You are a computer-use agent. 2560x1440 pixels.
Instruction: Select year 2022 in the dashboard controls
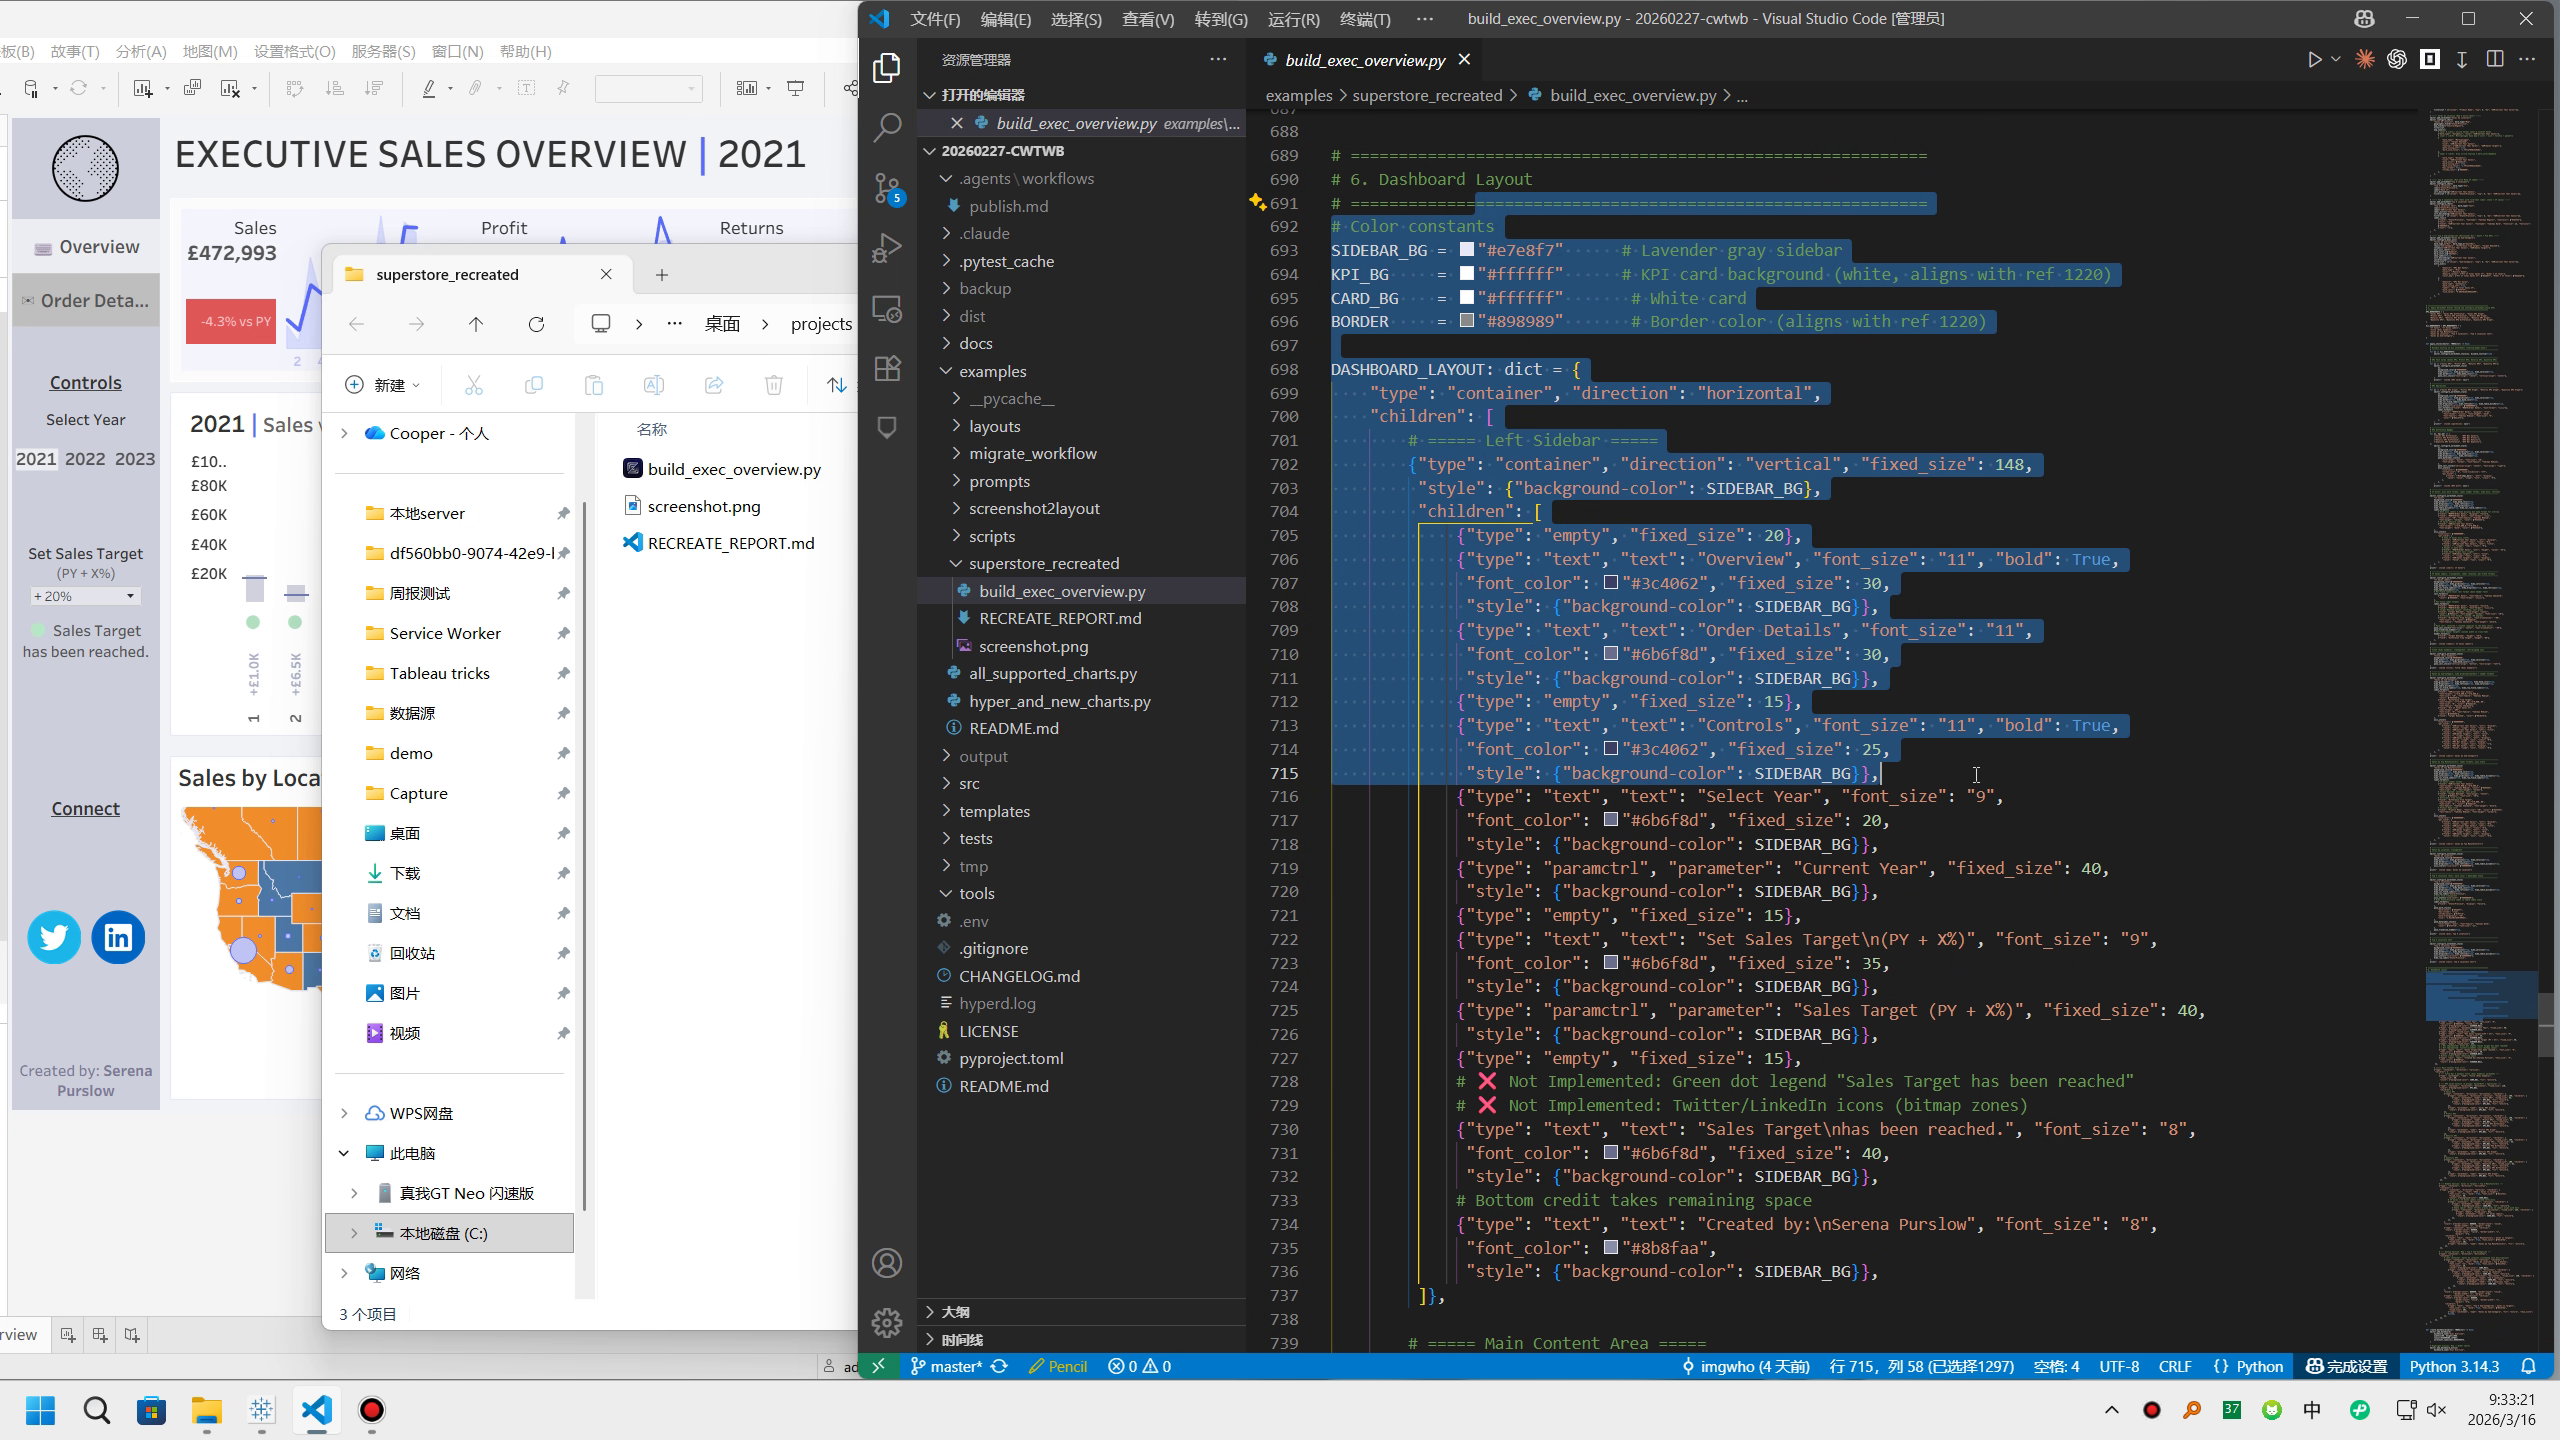(x=86, y=458)
